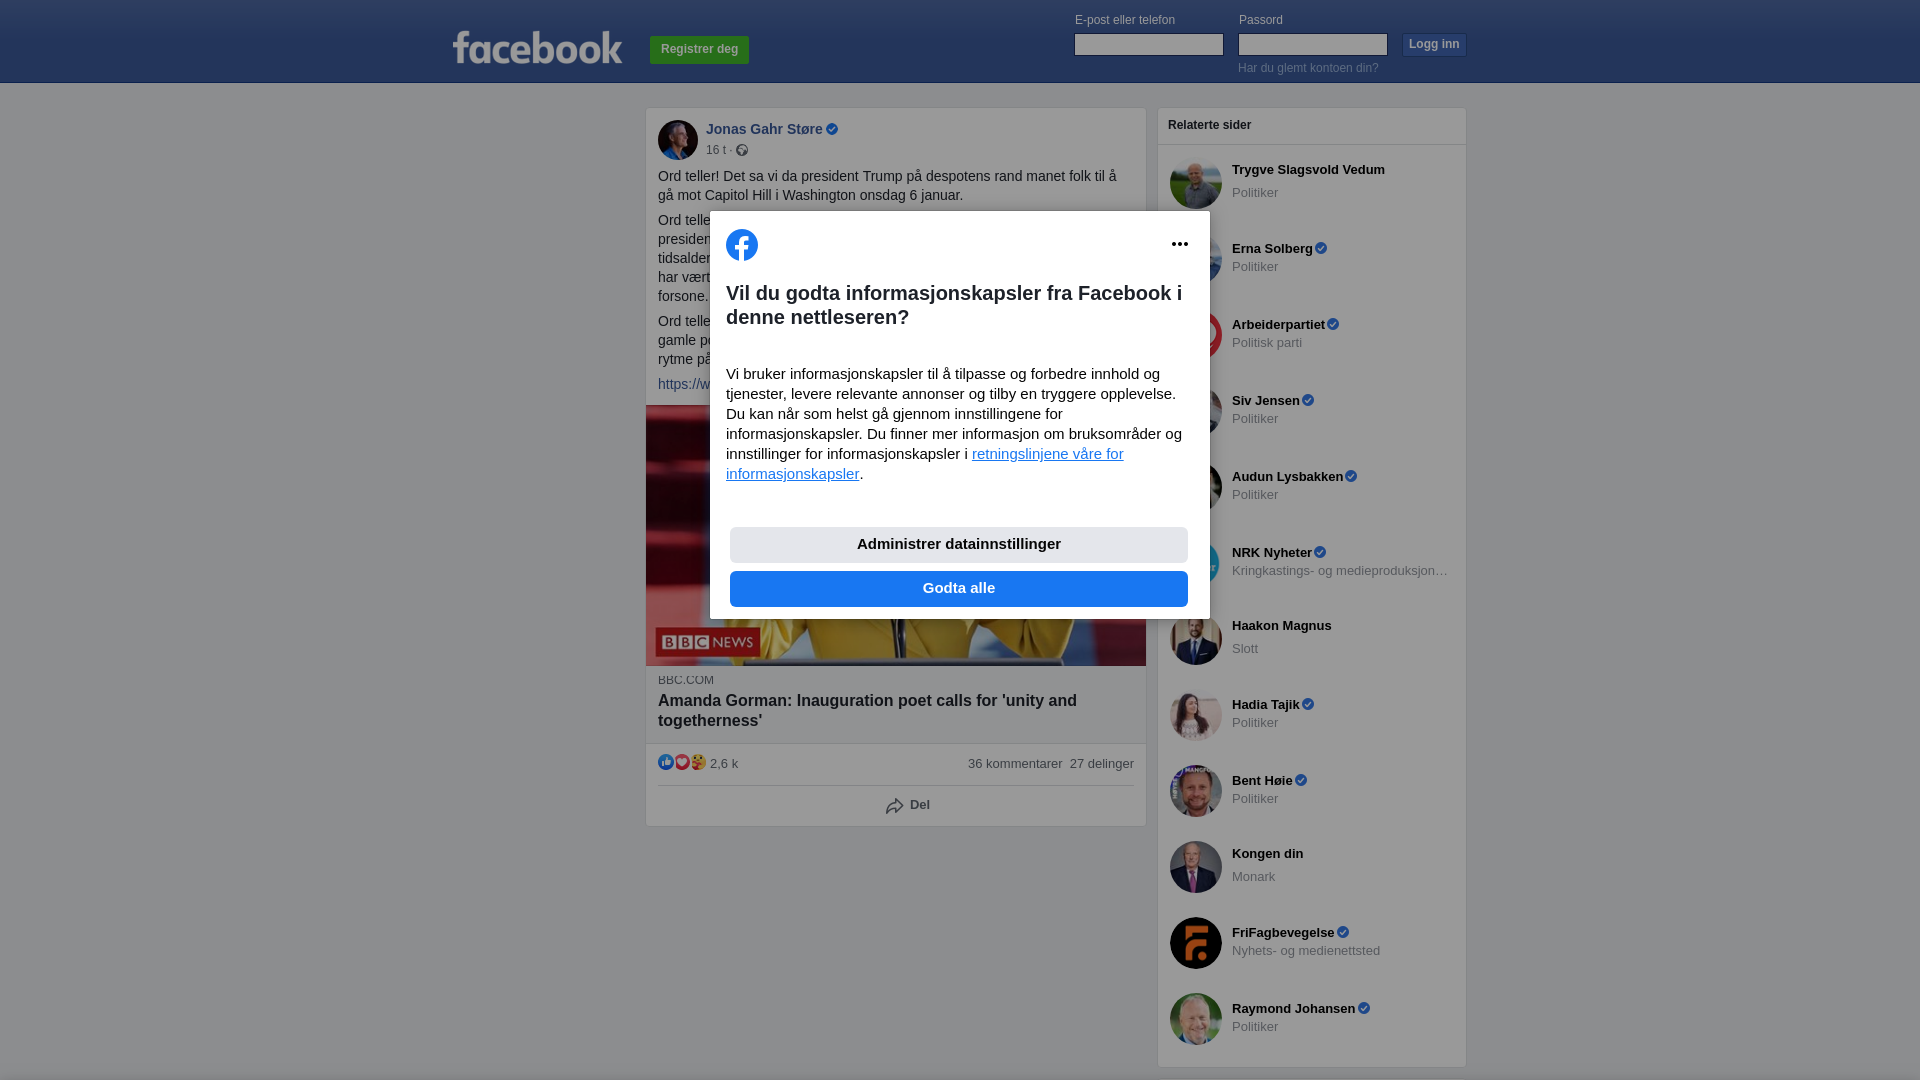
Task: Open Amanda Gorman BBC article headline
Action: pyautogui.click(x=867, y=711)
